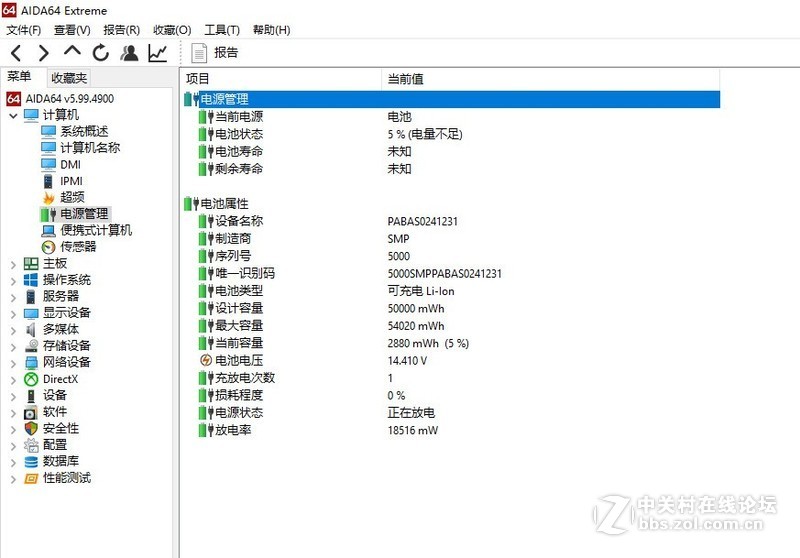The height and width of the screenshot is (558, 800).
Task: Expand the 显示设备 tree node
Action: pyautogui.click(x=13, y=314)
